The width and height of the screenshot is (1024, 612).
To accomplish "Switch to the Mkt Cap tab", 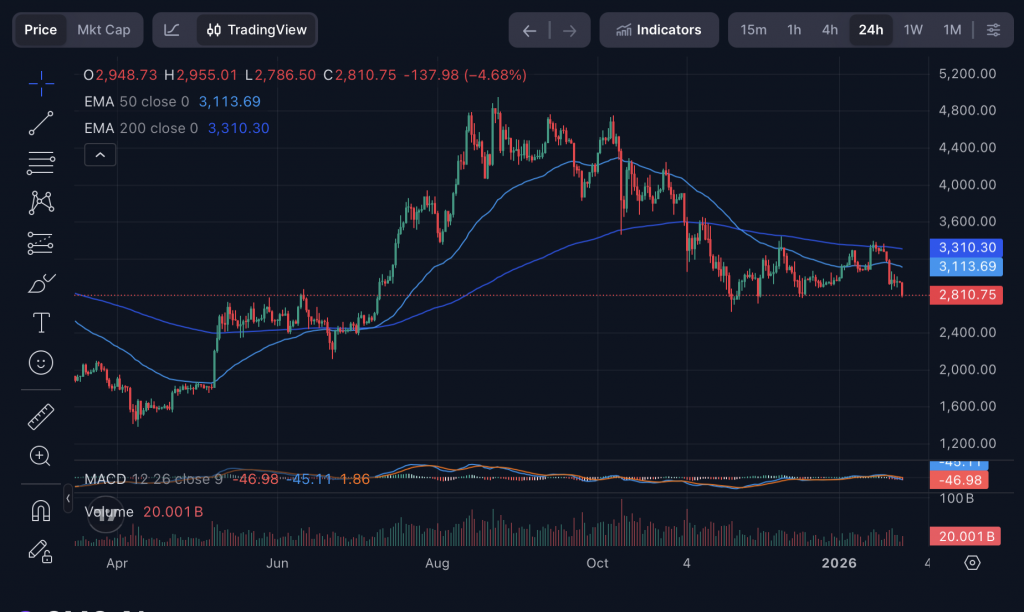I will [x=104, y=30].
